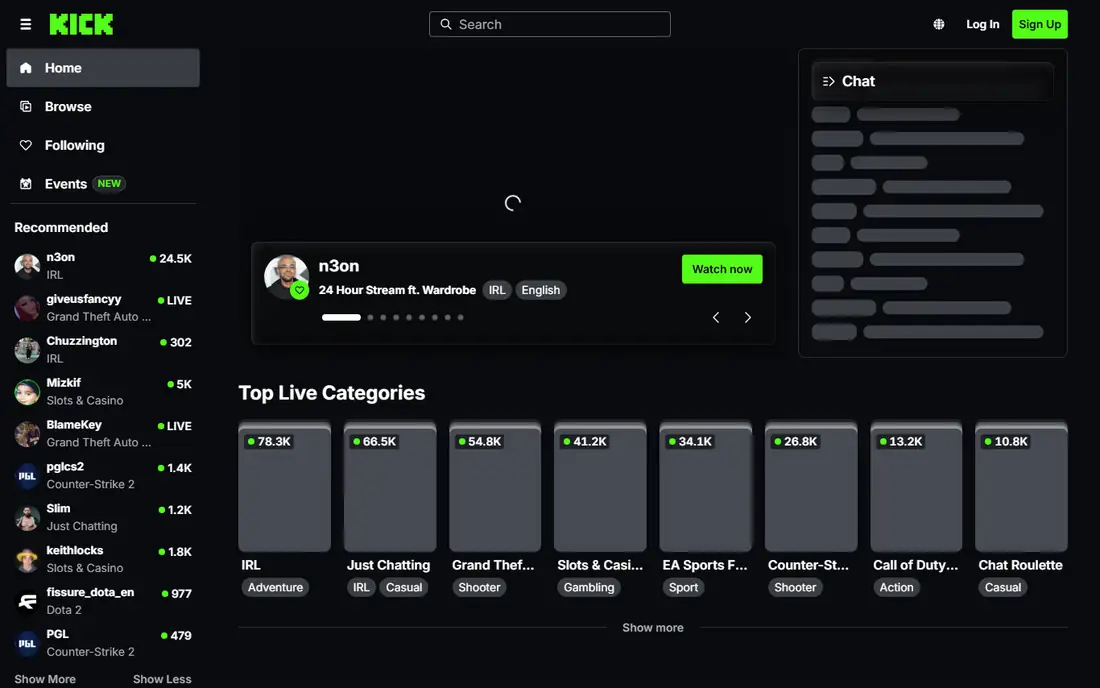Image resolution: width=1100 pixels, height=688 pixels.
Task: Click n3on name in featured card
Action: point(339,267)
